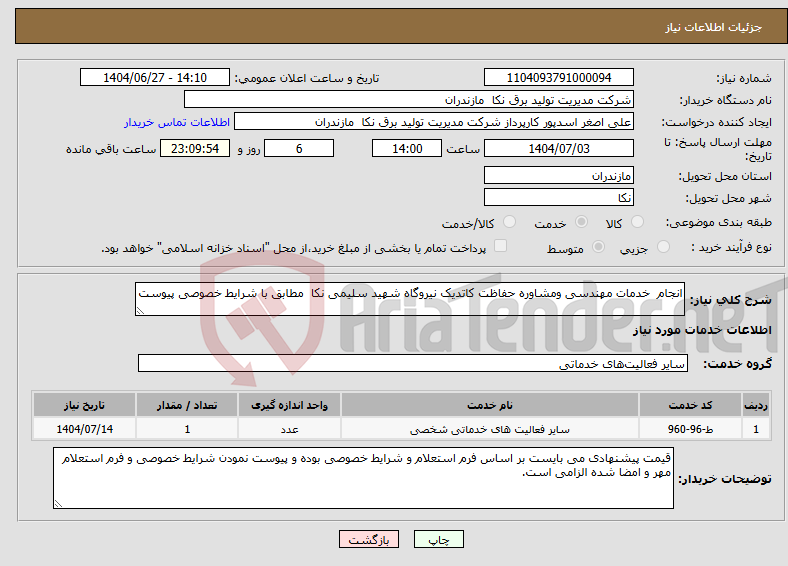788x566 pixels.
Task: Click the unit cell عدد
Action: [289, 429]
